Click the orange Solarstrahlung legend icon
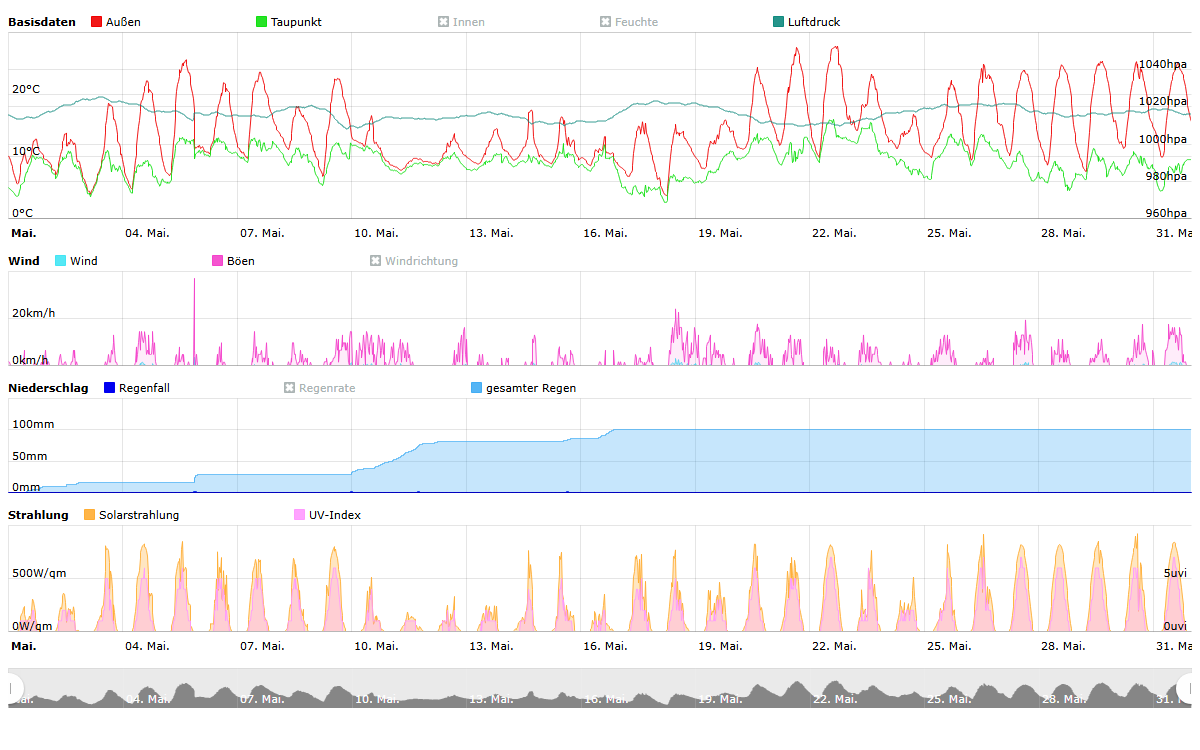1200x750 pixels. coord(90,515)
